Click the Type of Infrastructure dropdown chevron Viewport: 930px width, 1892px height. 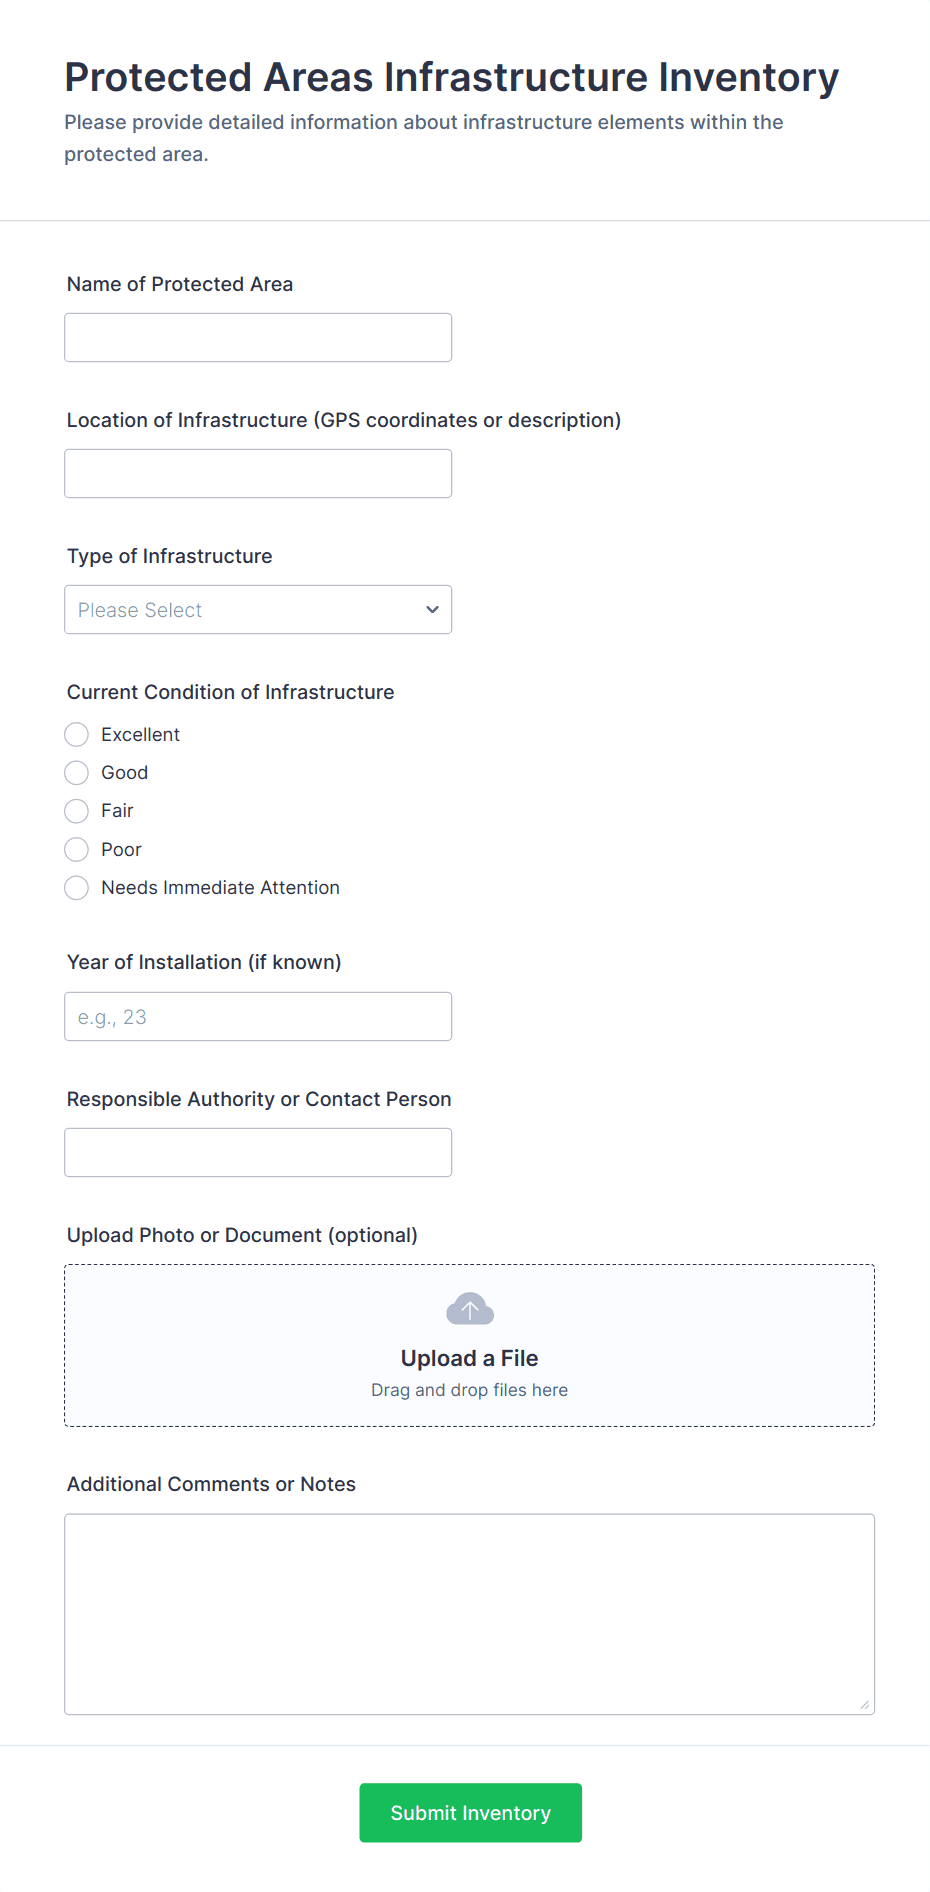[x=432, y=610]
